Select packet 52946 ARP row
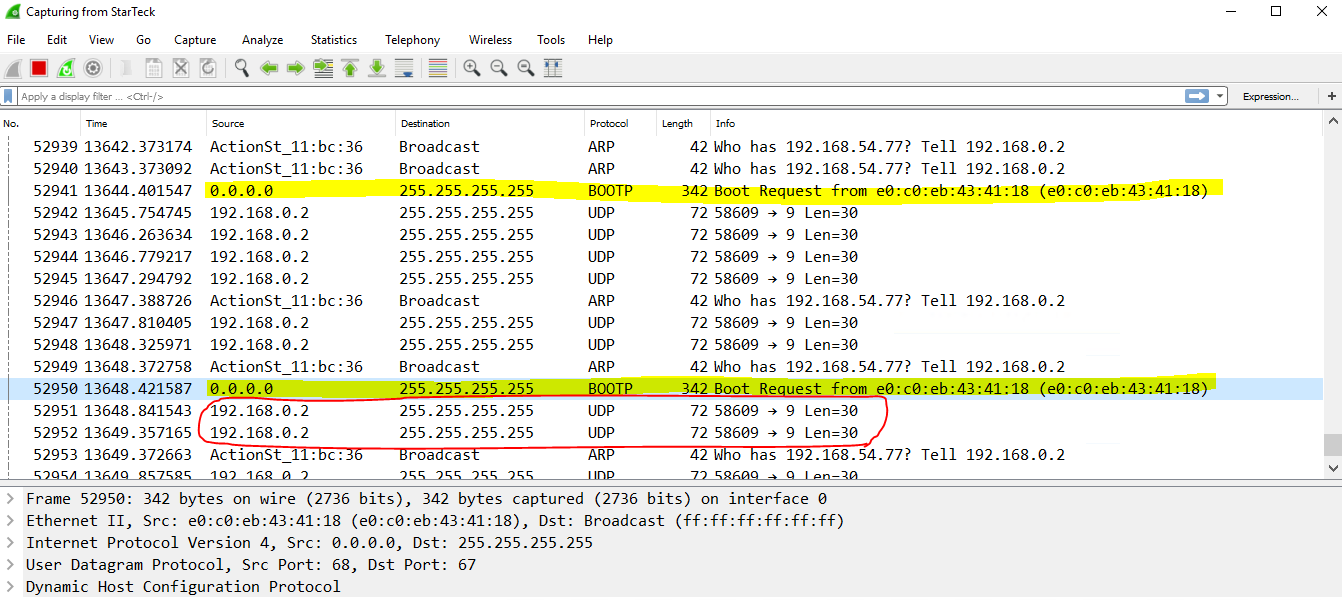Viewport: 1342px width, 603px height. tap(661, 301)
